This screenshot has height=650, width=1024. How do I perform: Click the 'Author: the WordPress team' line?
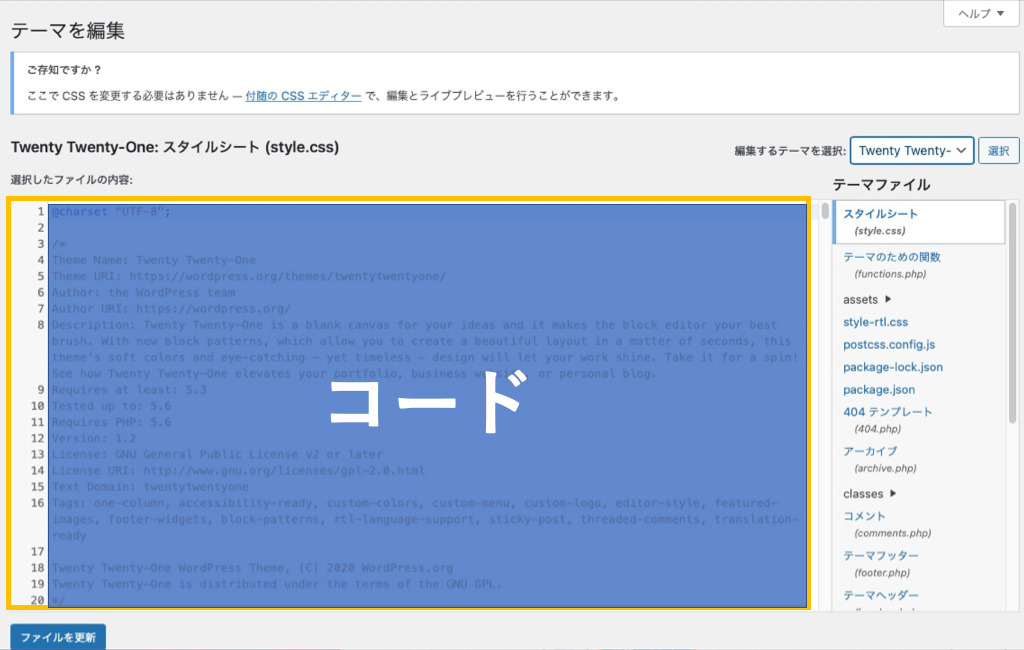click(144, 293)
